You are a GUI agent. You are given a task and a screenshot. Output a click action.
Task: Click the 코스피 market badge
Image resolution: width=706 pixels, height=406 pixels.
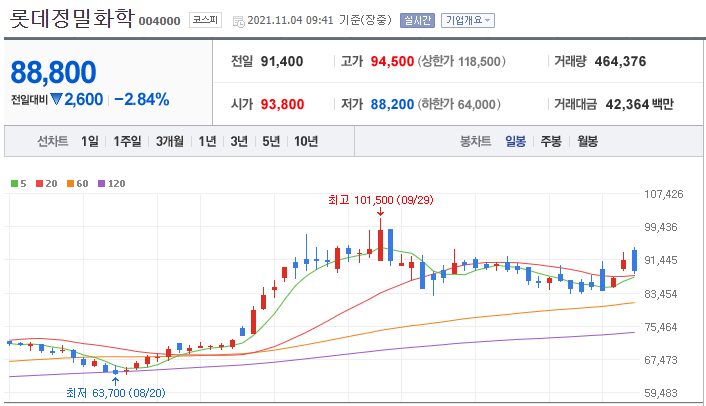(205, 20)
